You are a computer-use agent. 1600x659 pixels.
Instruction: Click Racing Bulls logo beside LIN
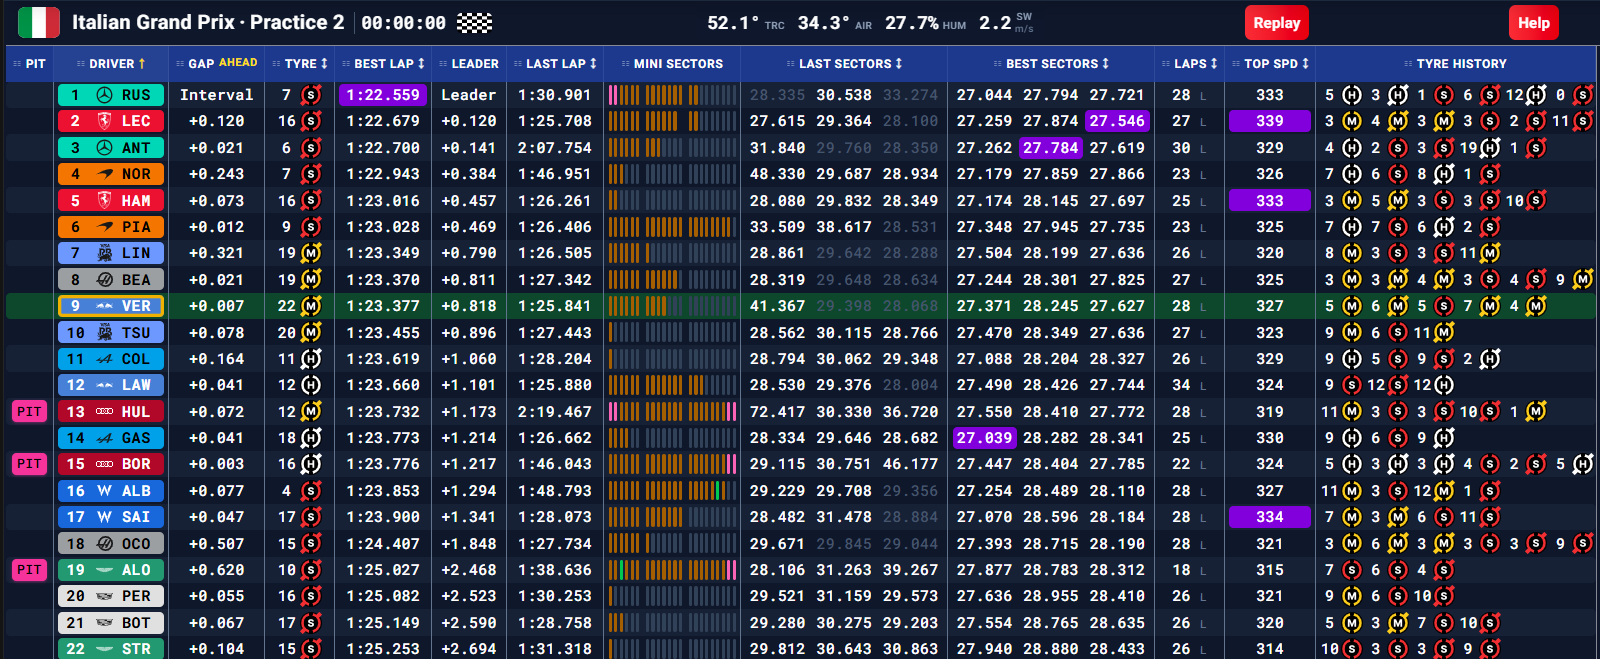coord(104,253)
